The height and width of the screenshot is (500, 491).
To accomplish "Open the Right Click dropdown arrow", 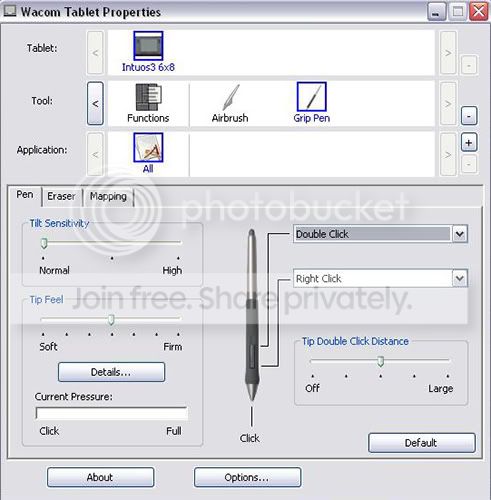I will pos(460,278).
